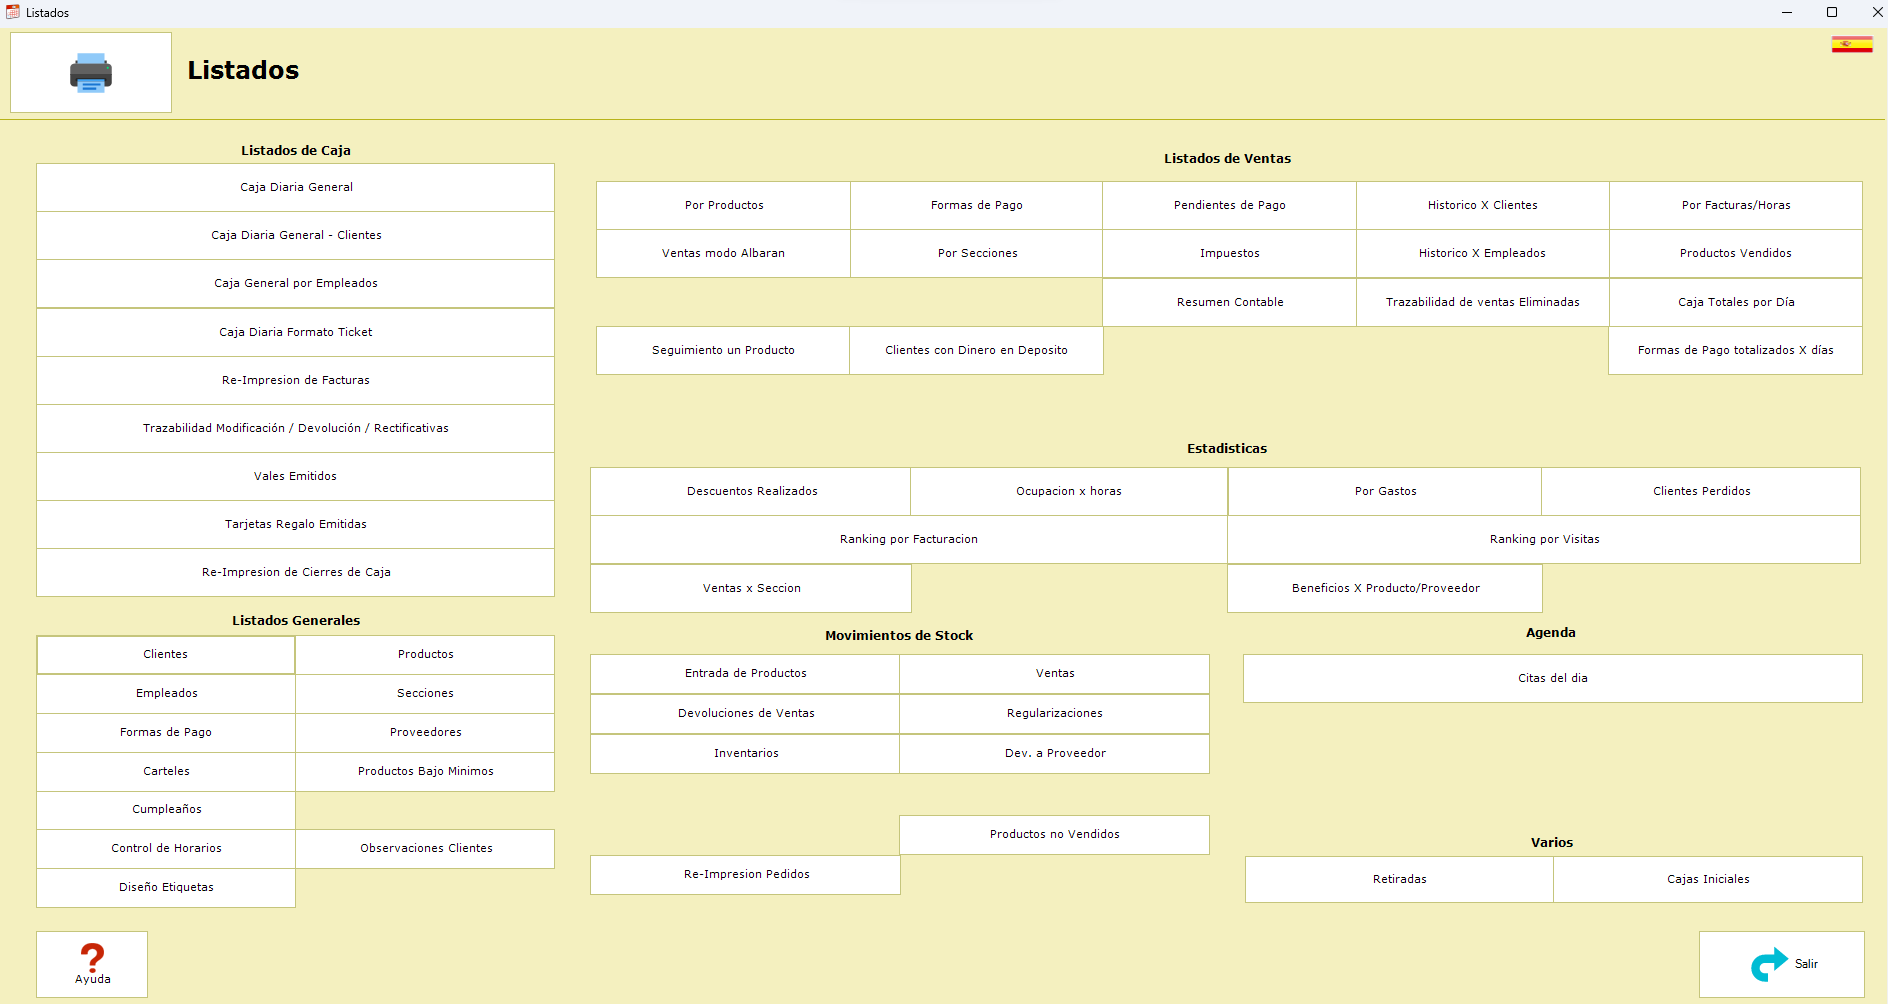Open Ranking por Facturacion
The width and height of the screenshot is (1888, 1004).
point(908,539)
